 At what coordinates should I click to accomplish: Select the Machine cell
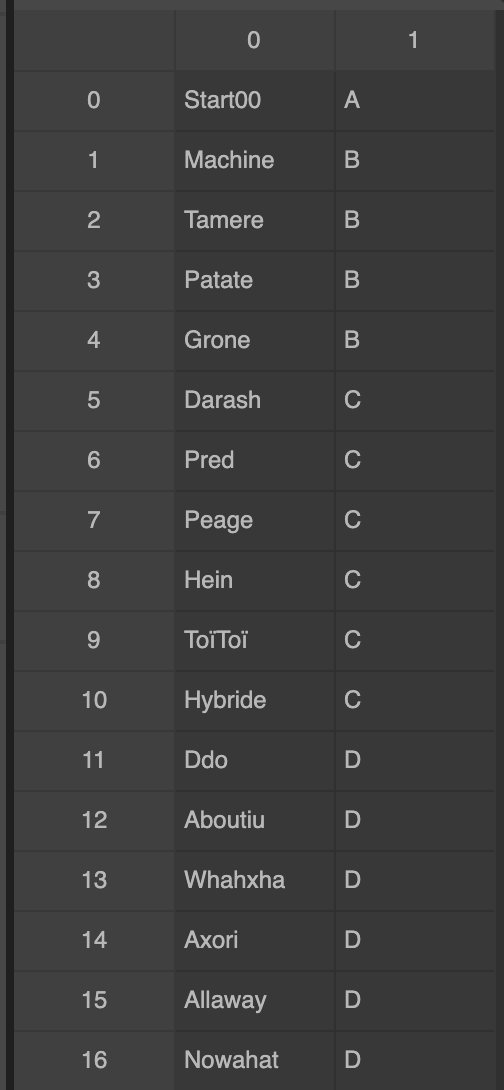(254, 161)
